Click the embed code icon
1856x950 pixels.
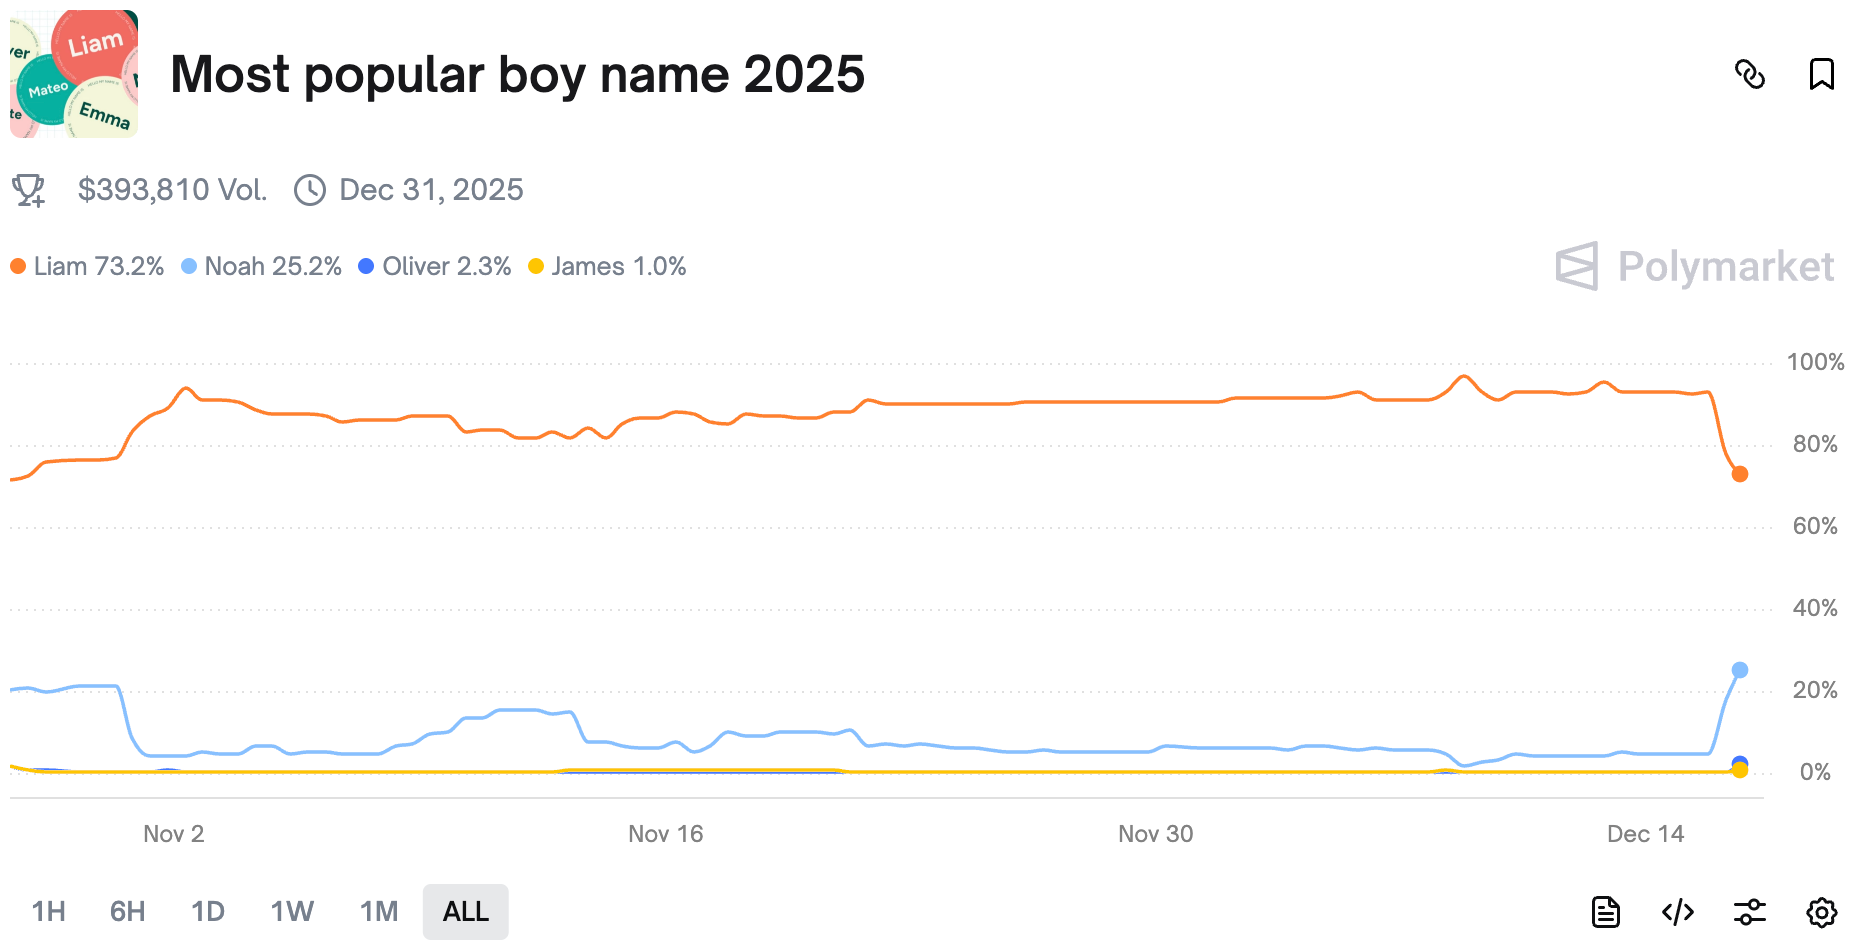point(1677,912)
